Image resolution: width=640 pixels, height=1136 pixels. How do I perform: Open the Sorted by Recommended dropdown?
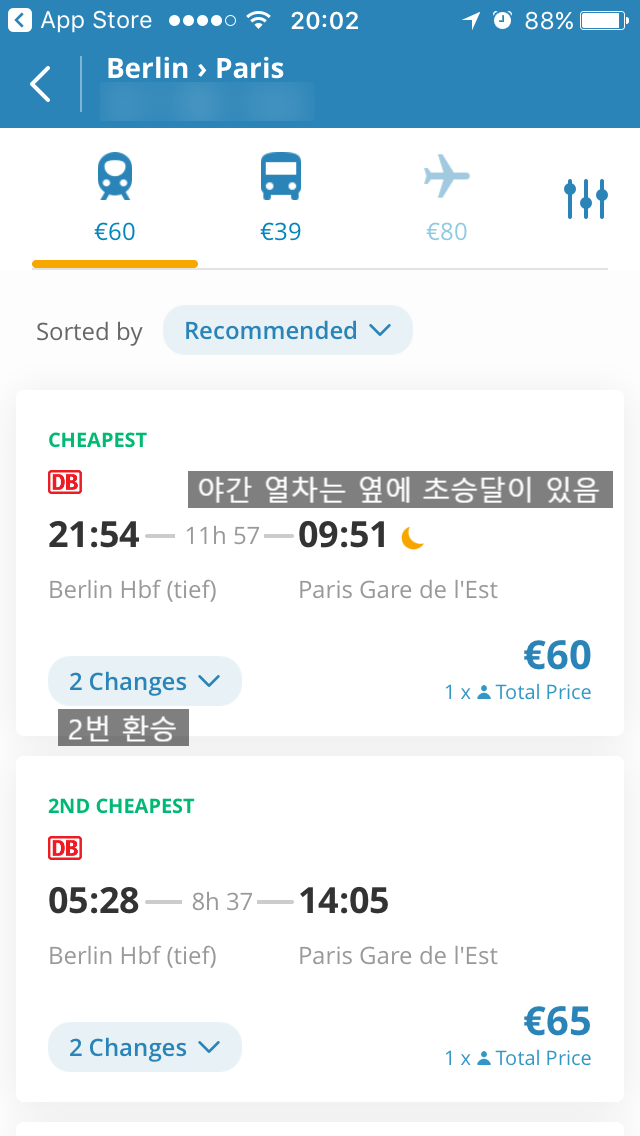pyautogui.click(x=287, y=331)
